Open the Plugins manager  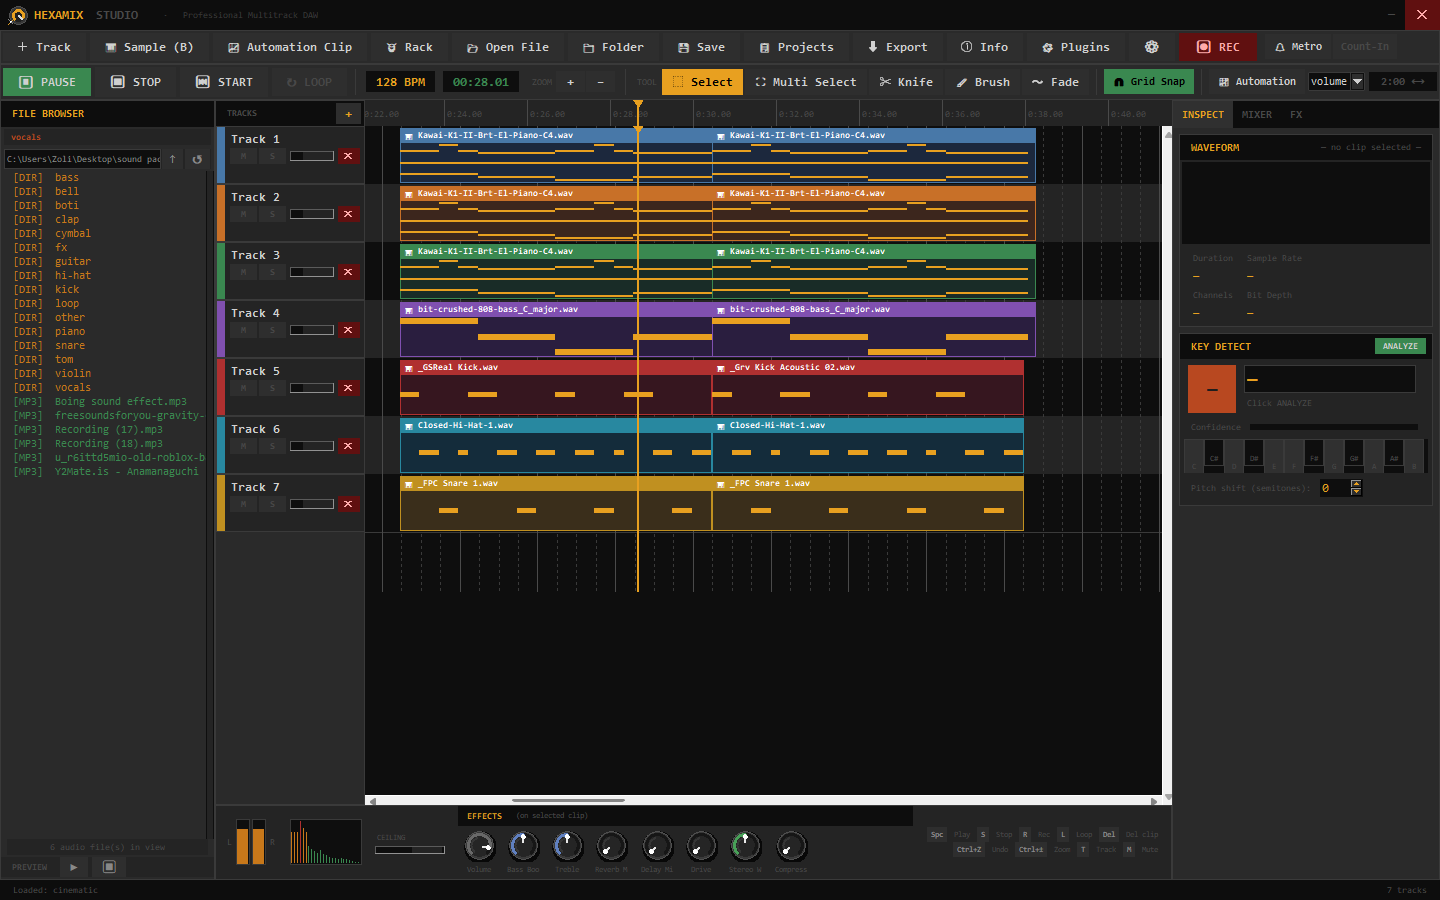(1075, 47)
